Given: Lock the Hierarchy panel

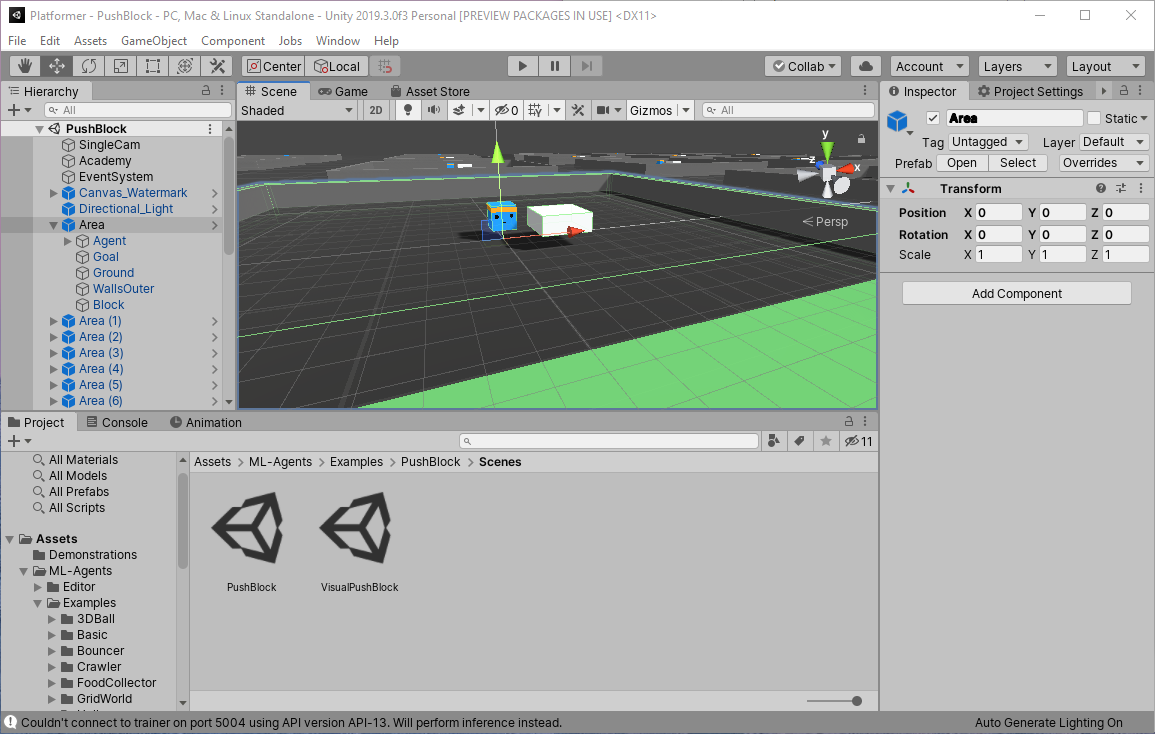Looking at the screenshot, I should tap(206, 91).
